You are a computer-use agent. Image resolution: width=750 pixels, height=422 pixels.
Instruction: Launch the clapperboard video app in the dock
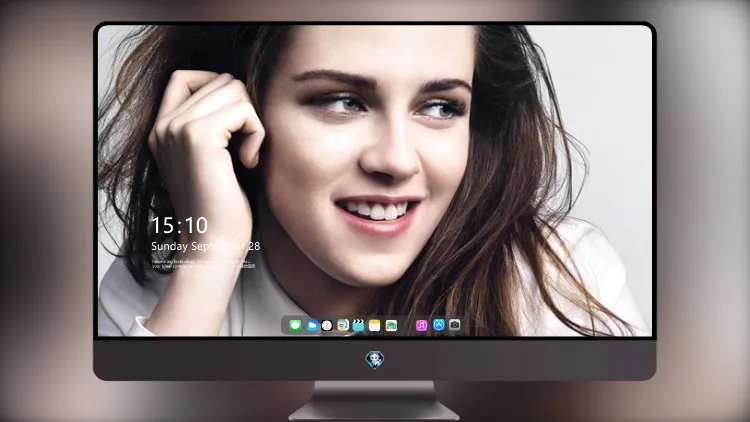358,326
